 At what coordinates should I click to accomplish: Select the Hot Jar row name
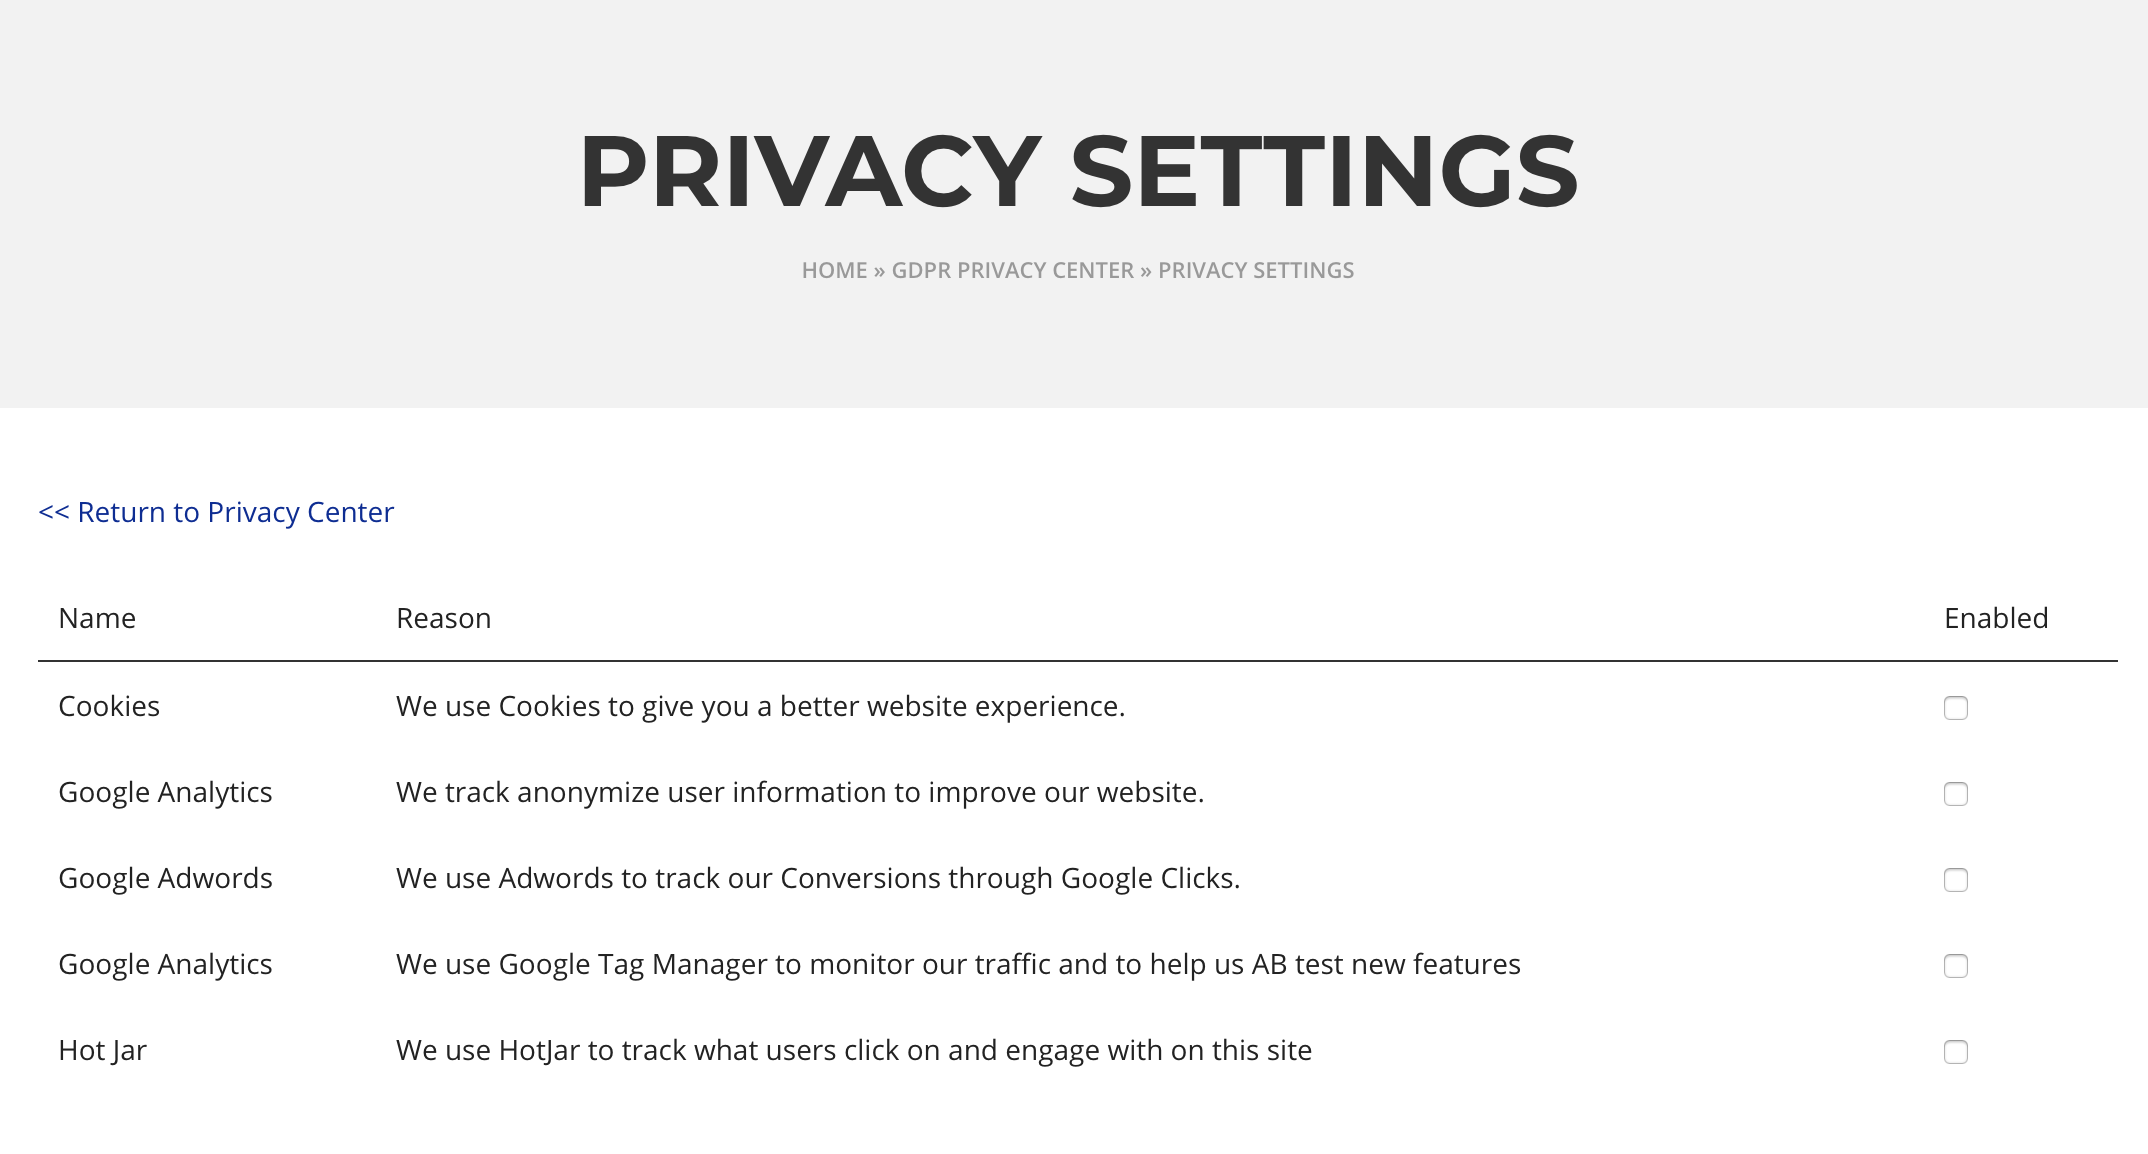click(x=102, y=1050)
